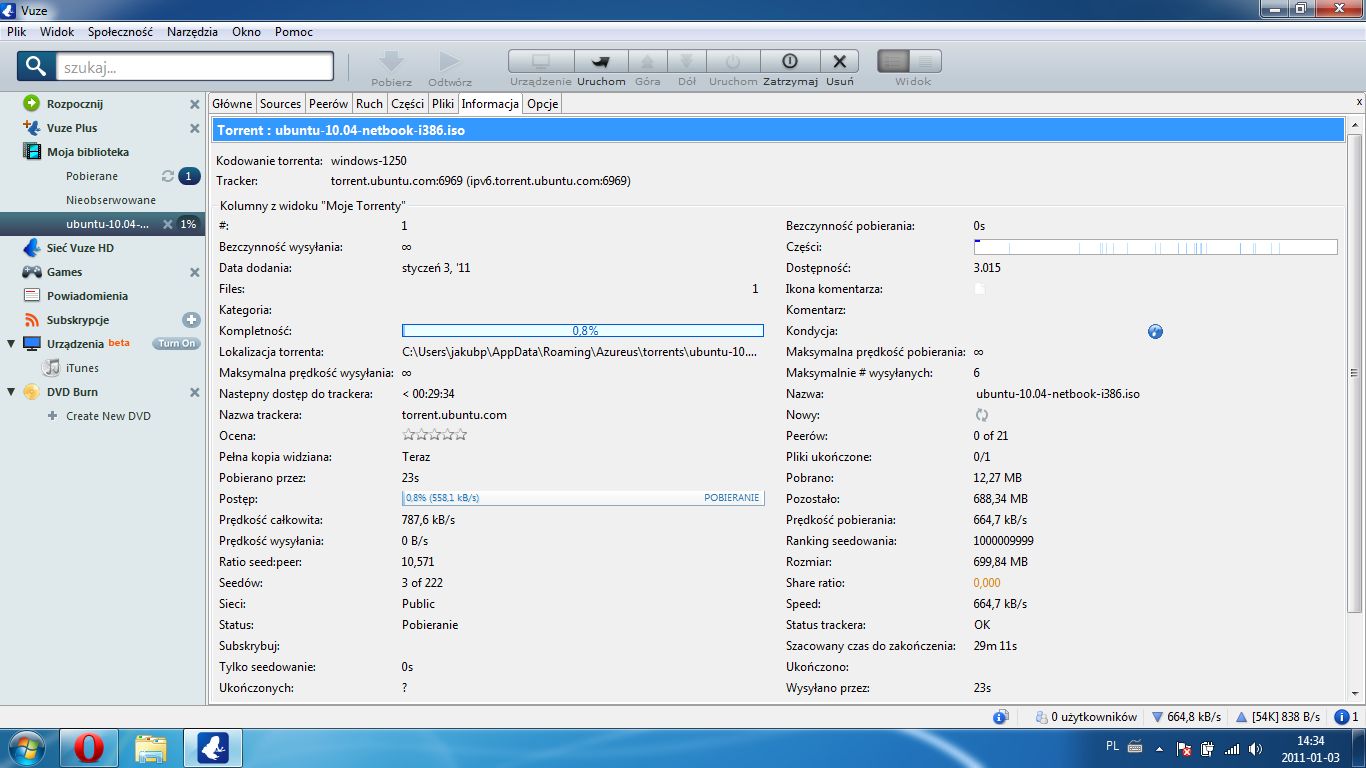Close the ubuntu-10.04 sidebar entry
The image size is (1366, 768).
pos(168,224)
